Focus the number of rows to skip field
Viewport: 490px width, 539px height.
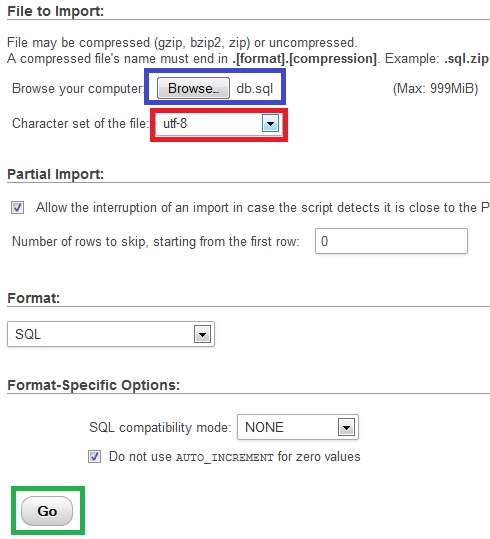pyautogui.click(x=391, y=241)
